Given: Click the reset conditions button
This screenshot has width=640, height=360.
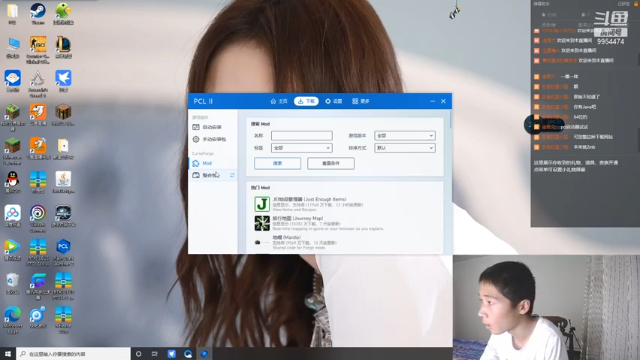Looking at the screenshot, I should [x=331, y=163].
